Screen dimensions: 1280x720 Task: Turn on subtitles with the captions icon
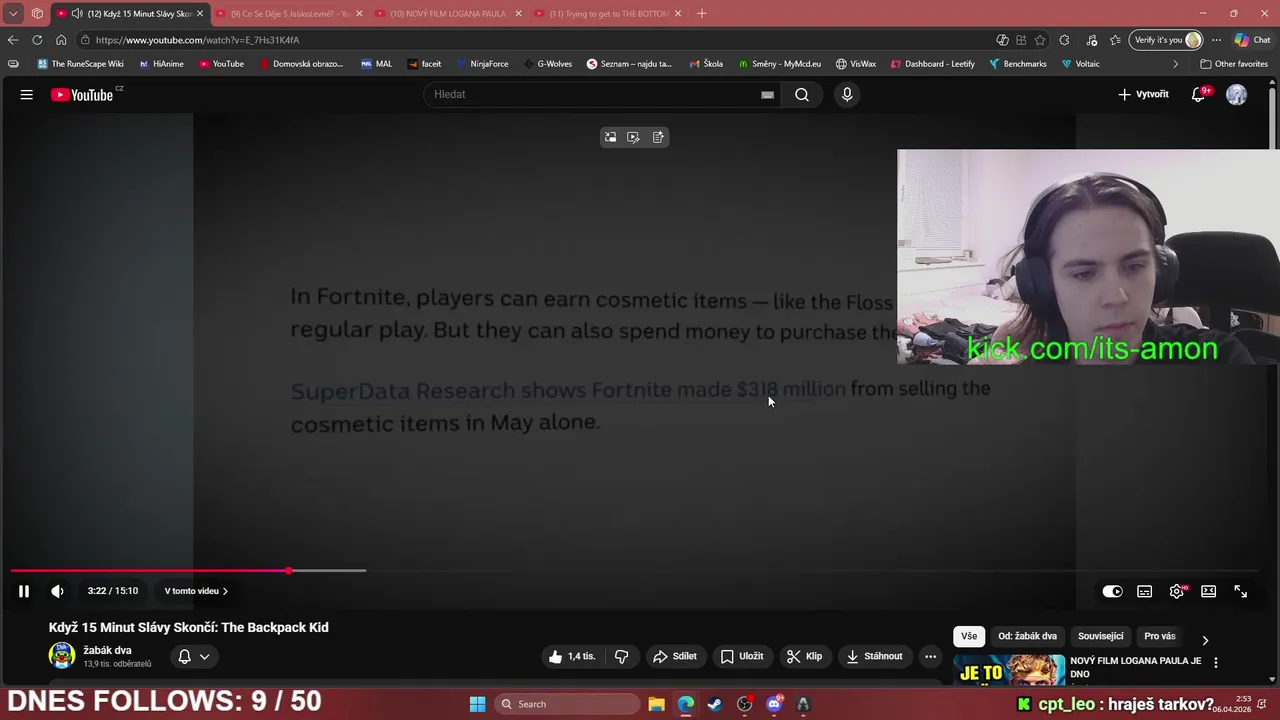pos(1144,591)
